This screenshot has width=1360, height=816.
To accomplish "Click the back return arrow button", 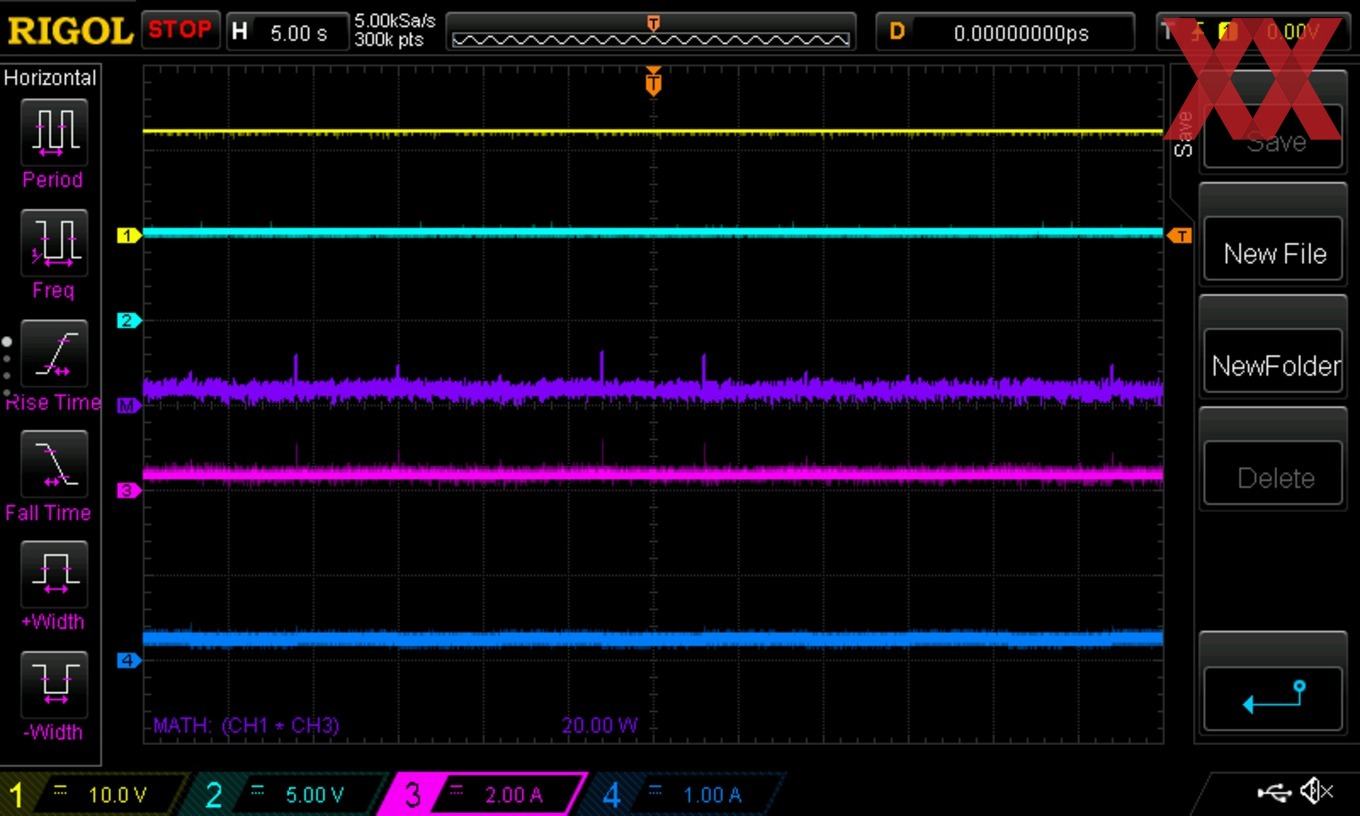I will pyautogui.click(x=1273, y=698).
